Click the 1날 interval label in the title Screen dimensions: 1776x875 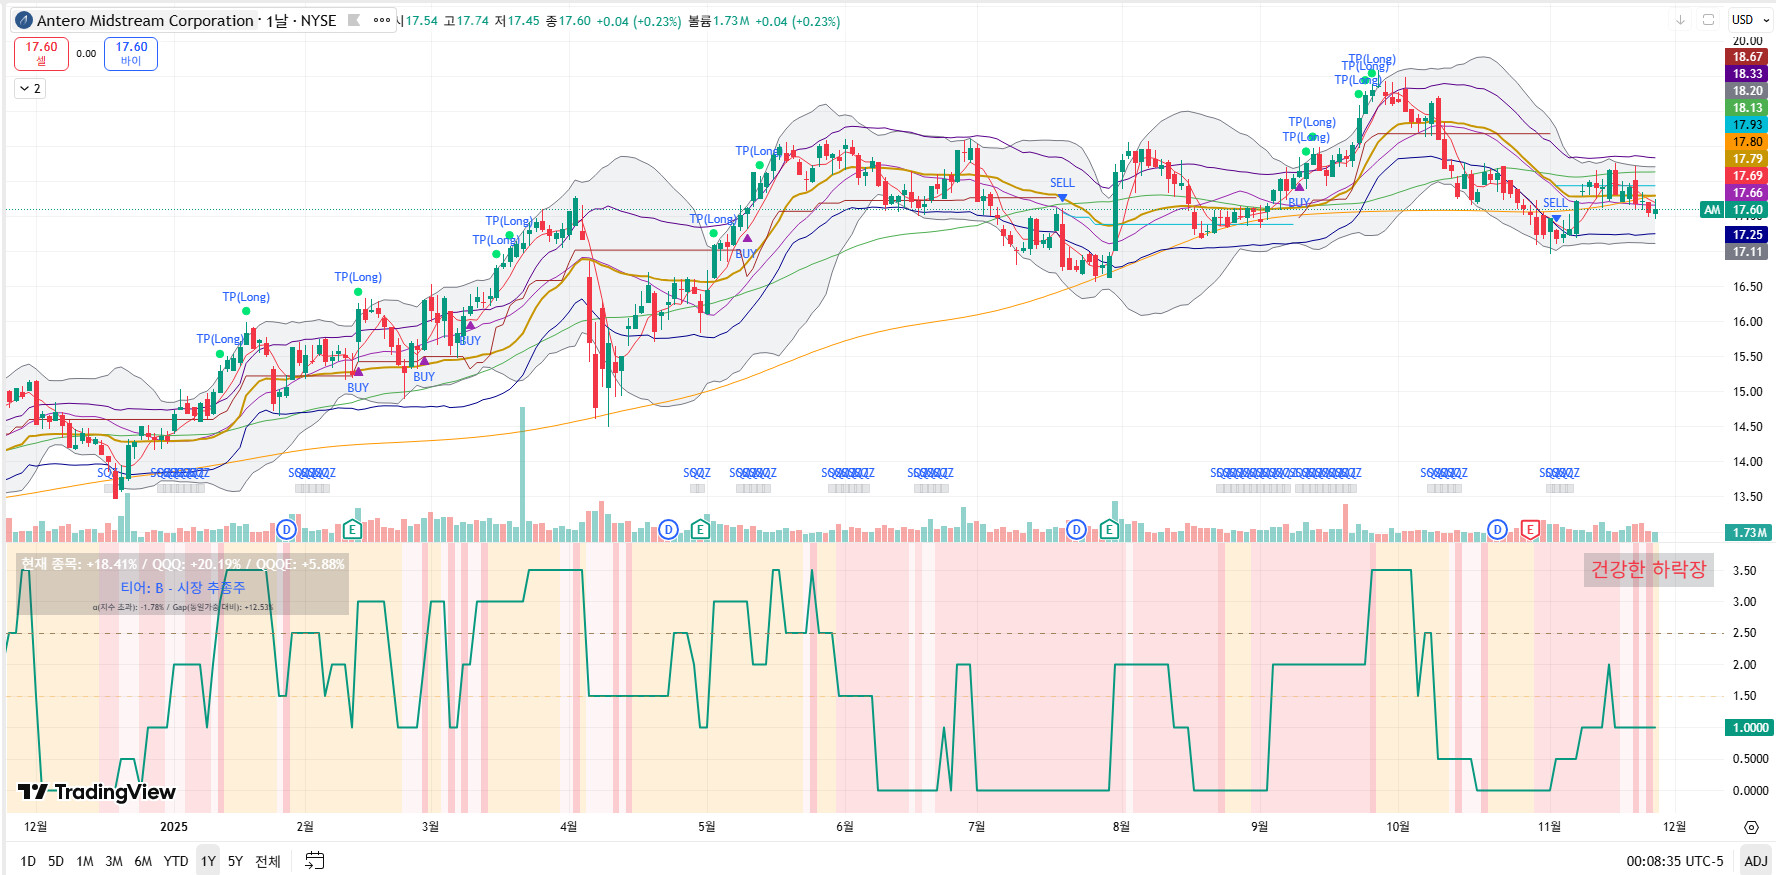coord(277,20)
